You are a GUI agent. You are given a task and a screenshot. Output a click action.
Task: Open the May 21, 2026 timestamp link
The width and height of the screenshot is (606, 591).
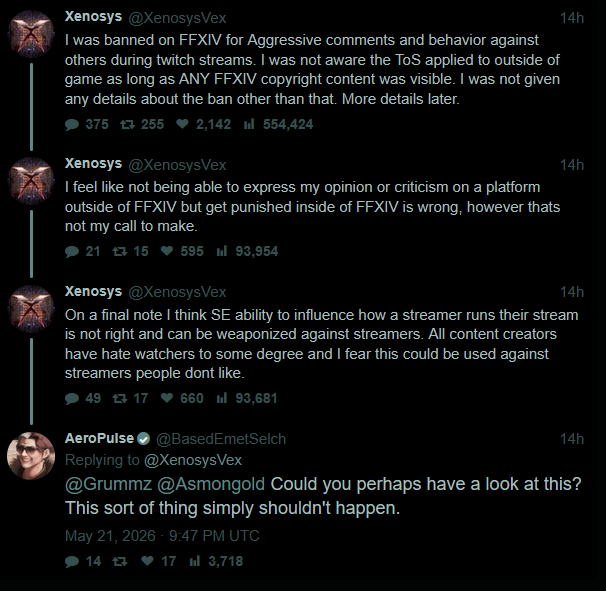(162, 536)
